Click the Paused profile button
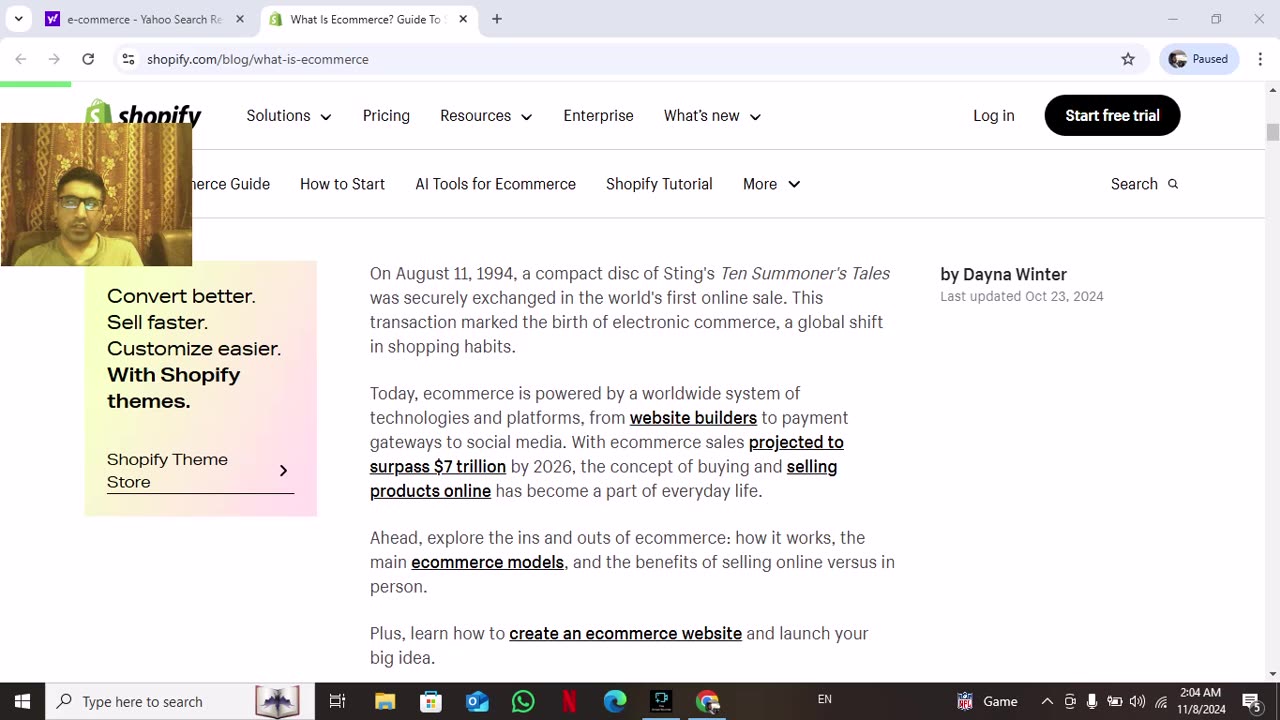This screenshot has width=1280, height=720. (x=1199, y=59)
